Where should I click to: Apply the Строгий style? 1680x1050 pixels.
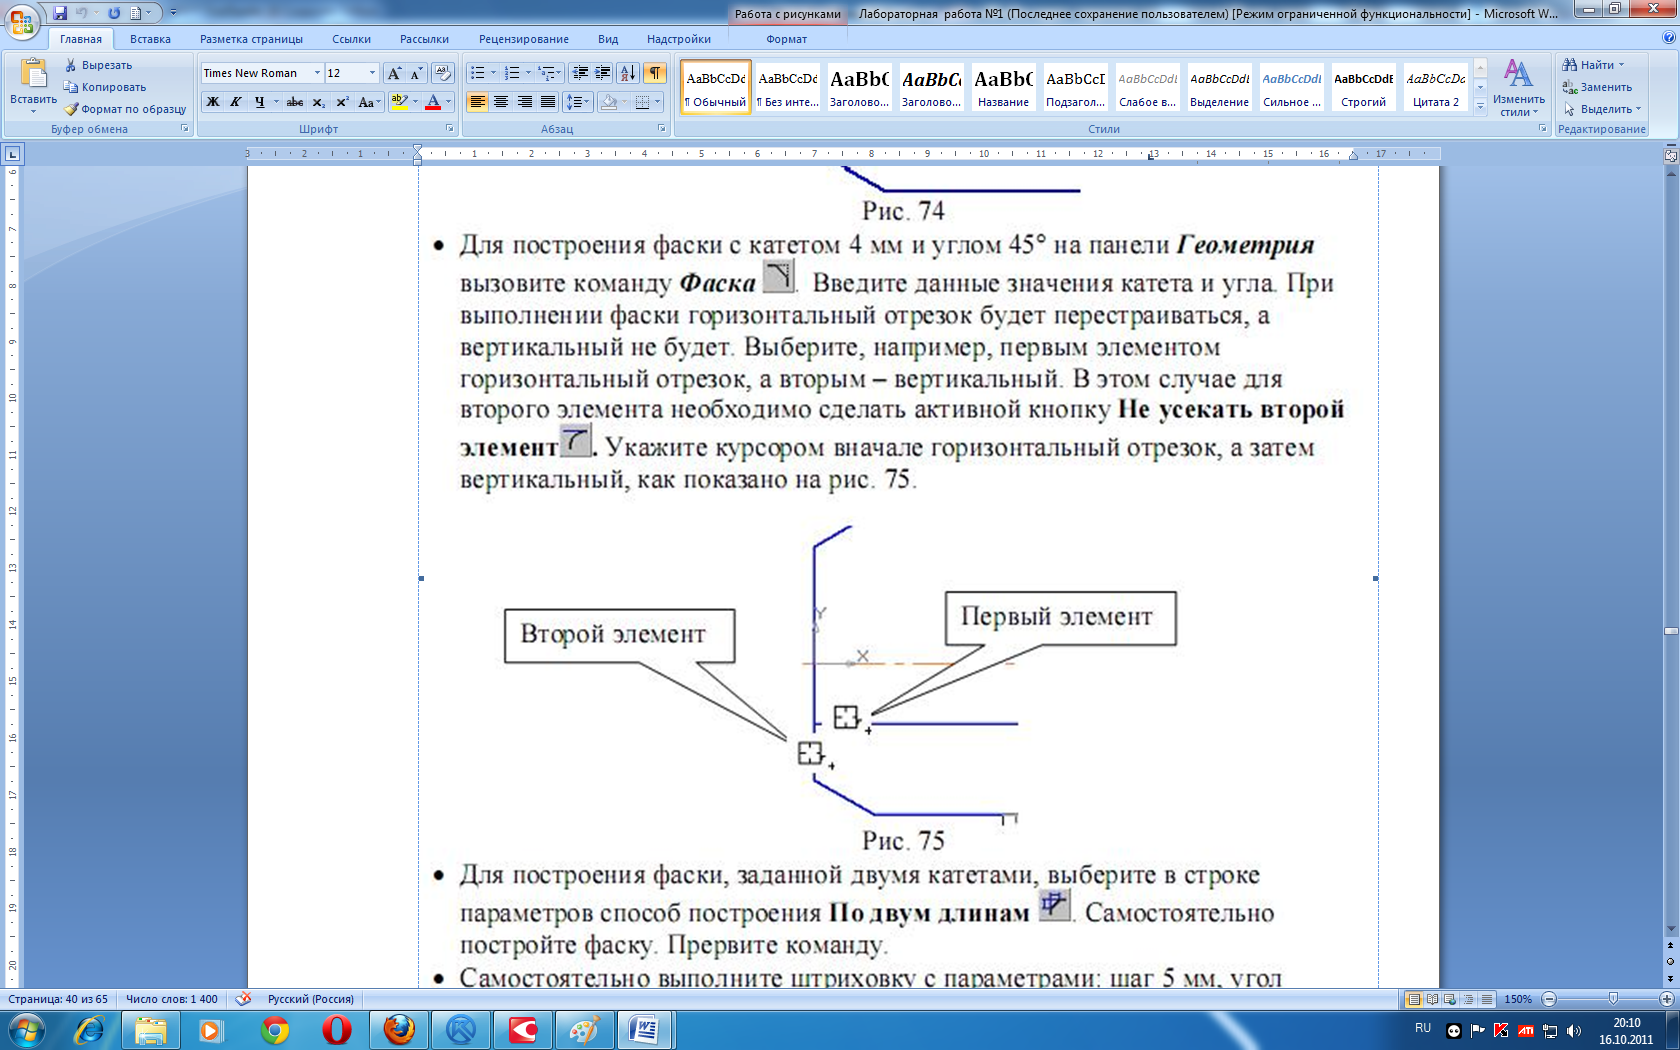(x=1363, y=87)
